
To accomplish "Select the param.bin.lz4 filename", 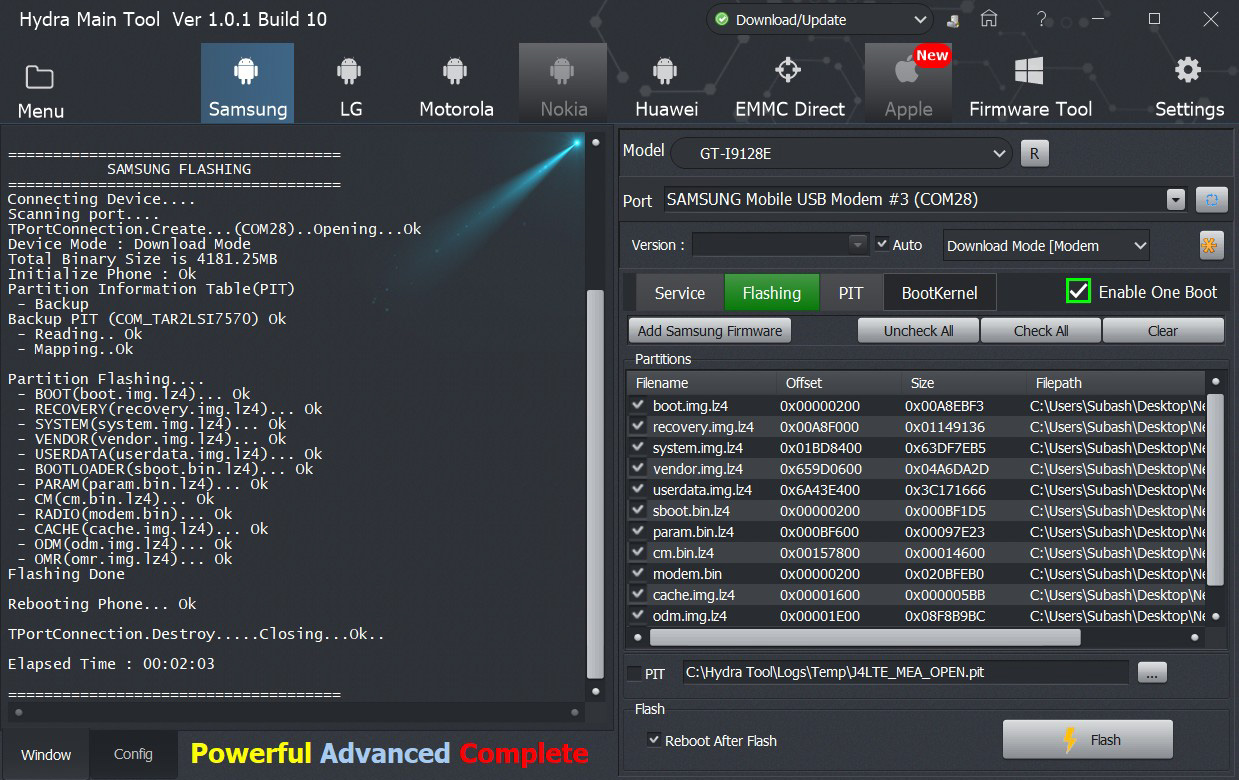I will tap(693, 531).
